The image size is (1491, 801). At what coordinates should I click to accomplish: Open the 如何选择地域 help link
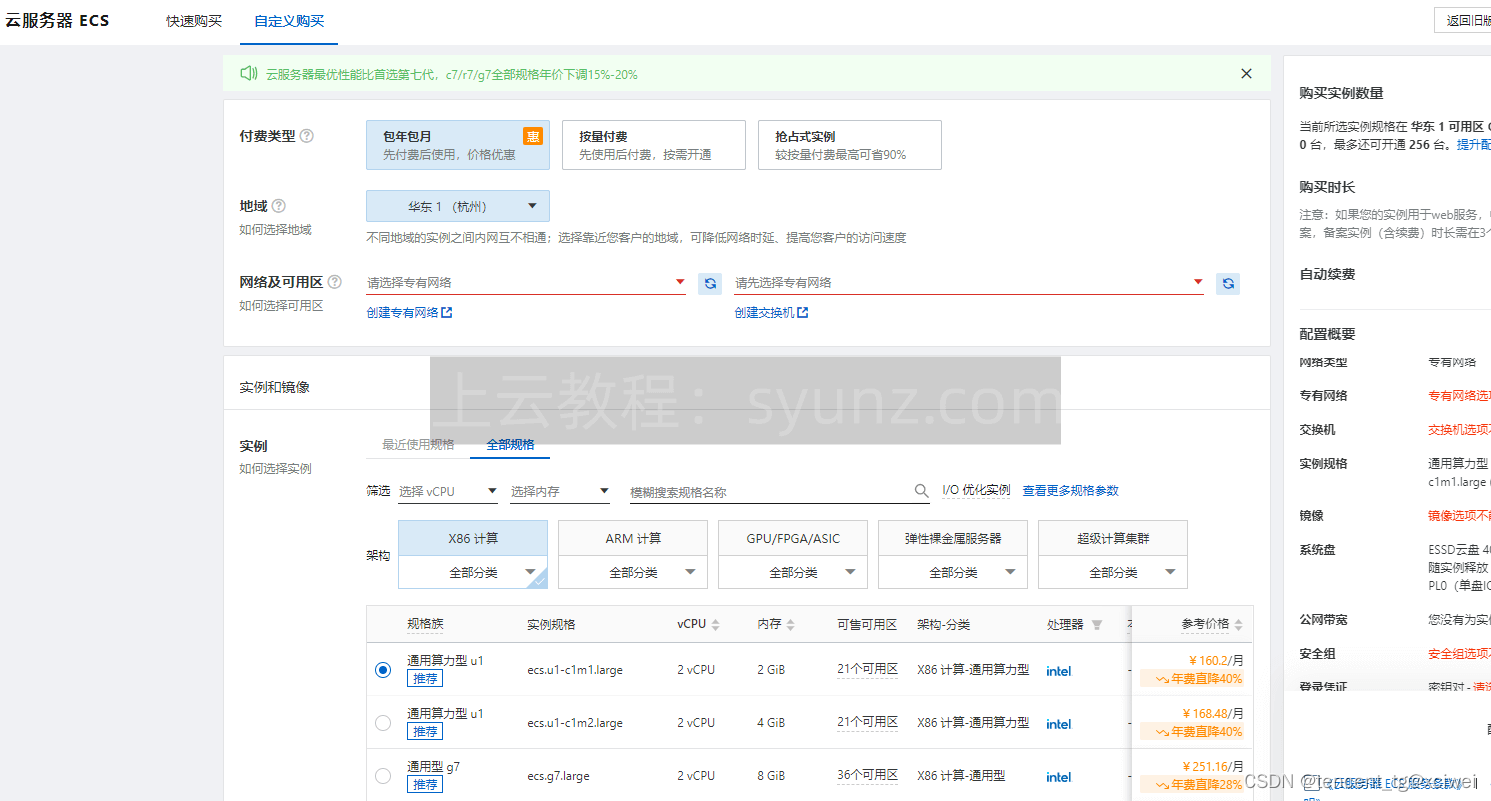(275, 229)
